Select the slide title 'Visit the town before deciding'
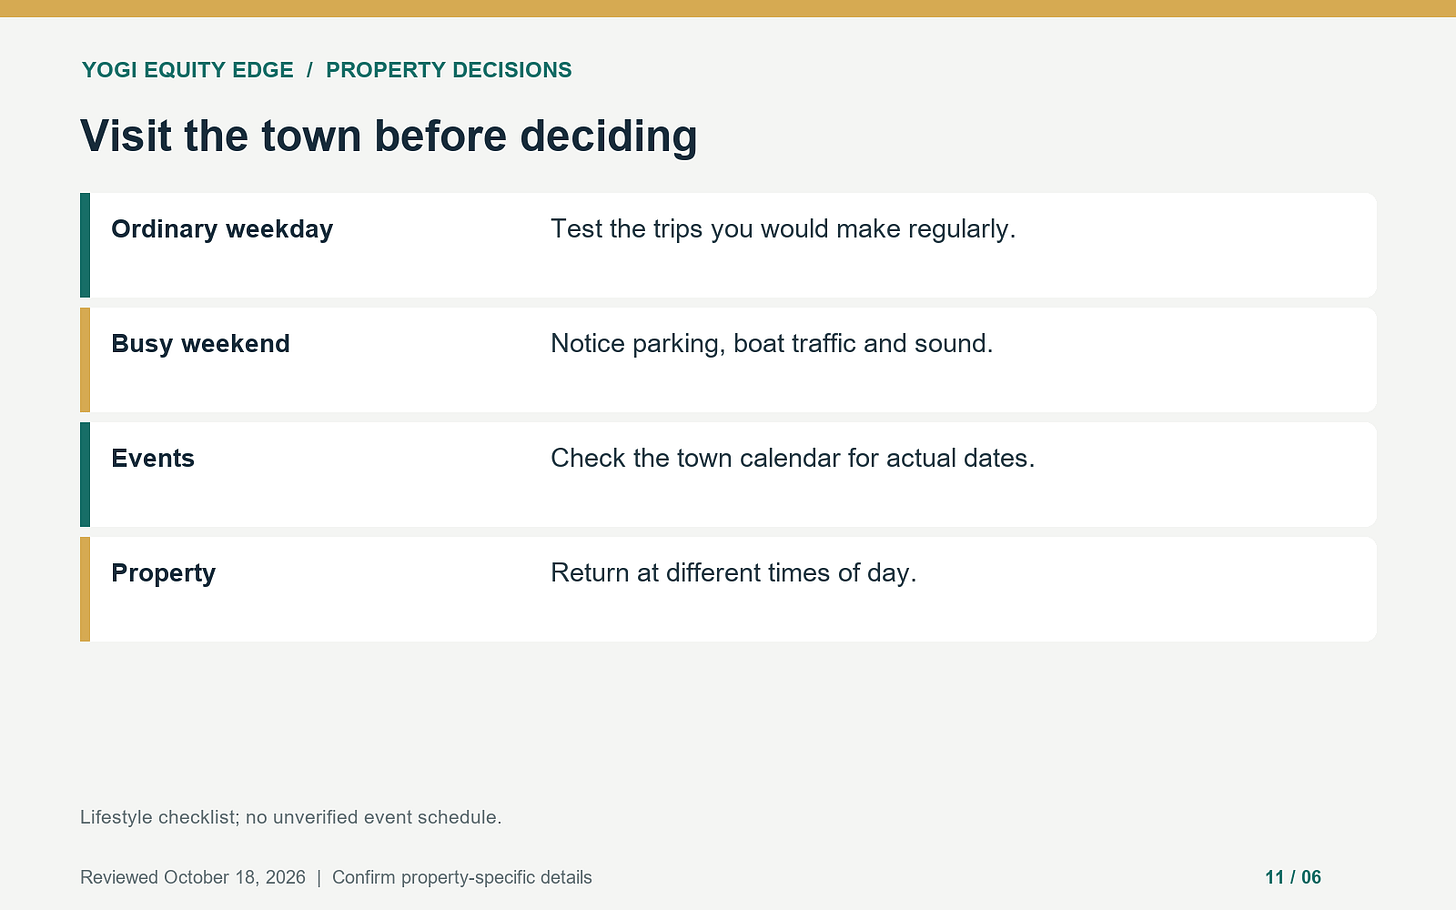This screenshot has width=1456, height=910. 389,136
